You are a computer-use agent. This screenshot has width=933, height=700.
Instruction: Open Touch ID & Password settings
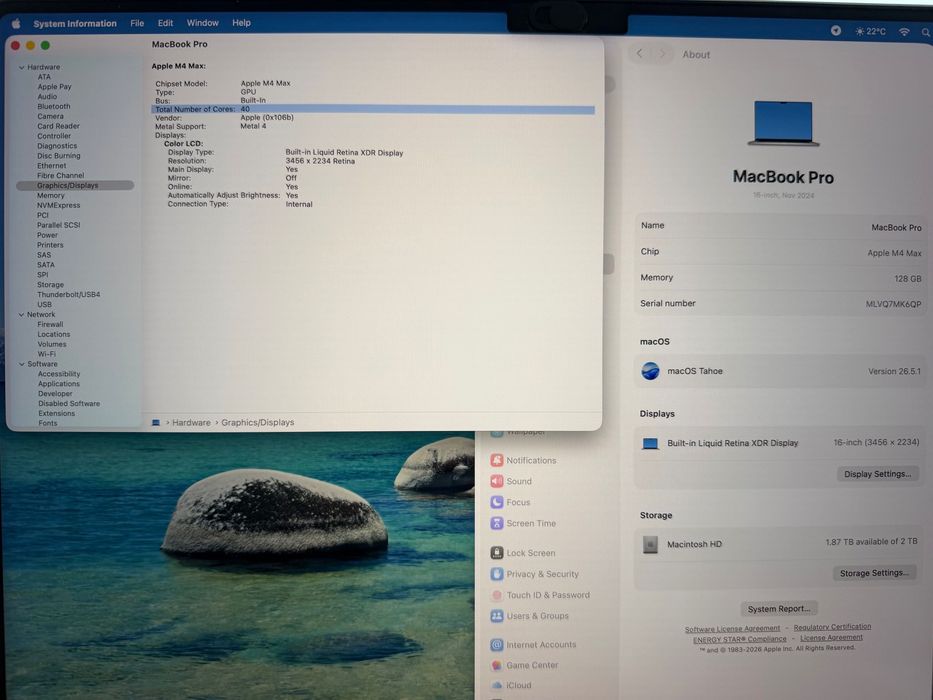coord(540,595)
